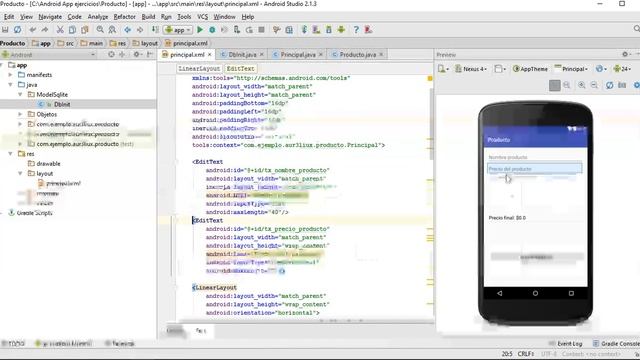Collapse the java folder arrow
640x360 pixels.
click(10, 85)
